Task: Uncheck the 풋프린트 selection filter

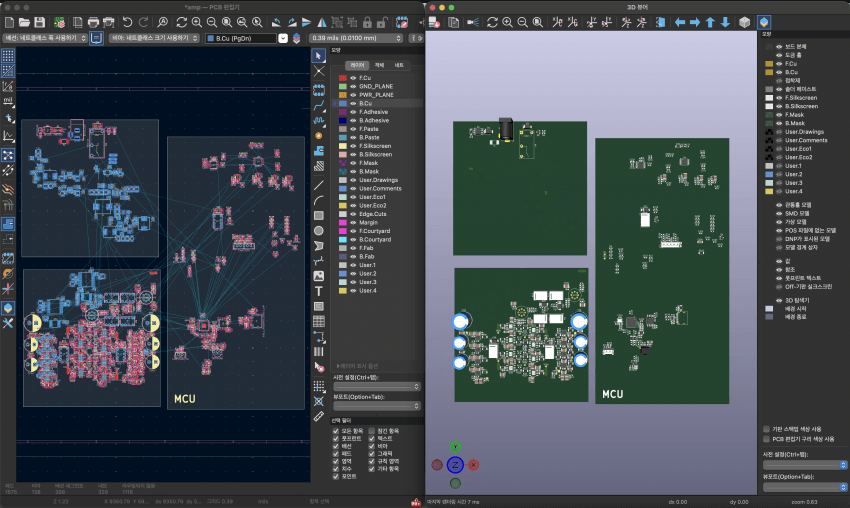Action: pos(336,439)
